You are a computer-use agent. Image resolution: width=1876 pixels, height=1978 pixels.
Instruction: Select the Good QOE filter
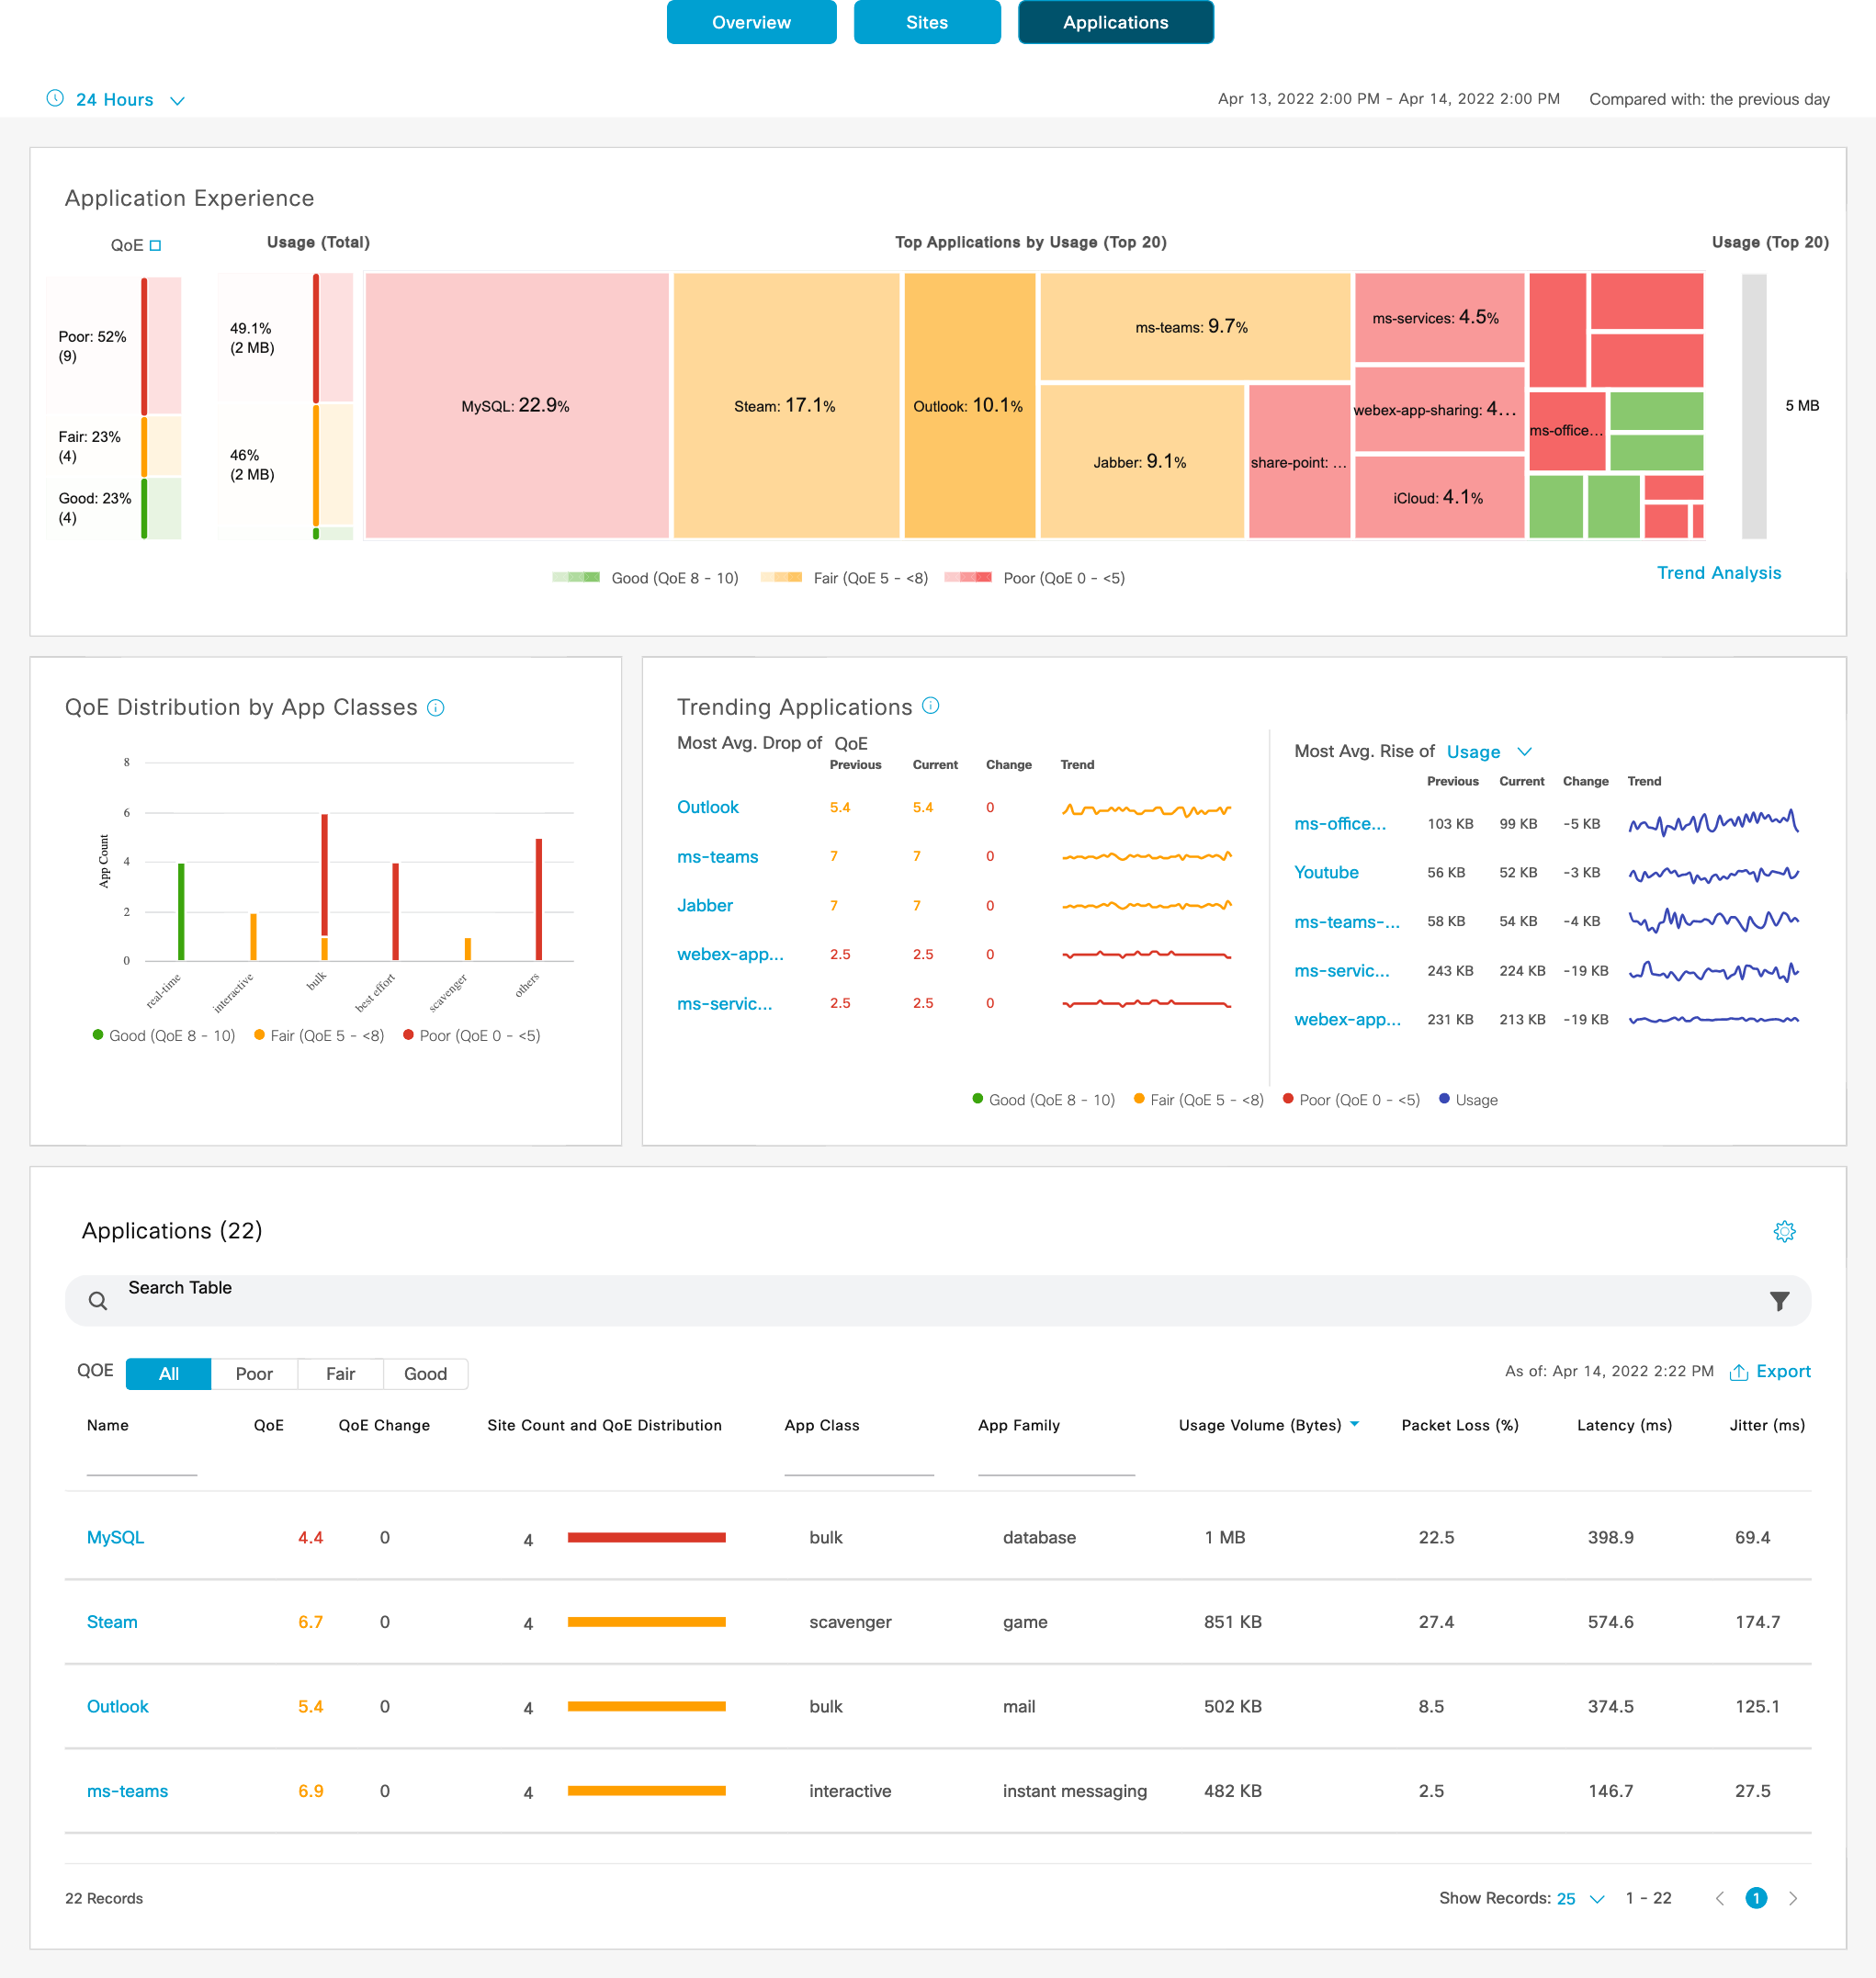click(425, 1374)
